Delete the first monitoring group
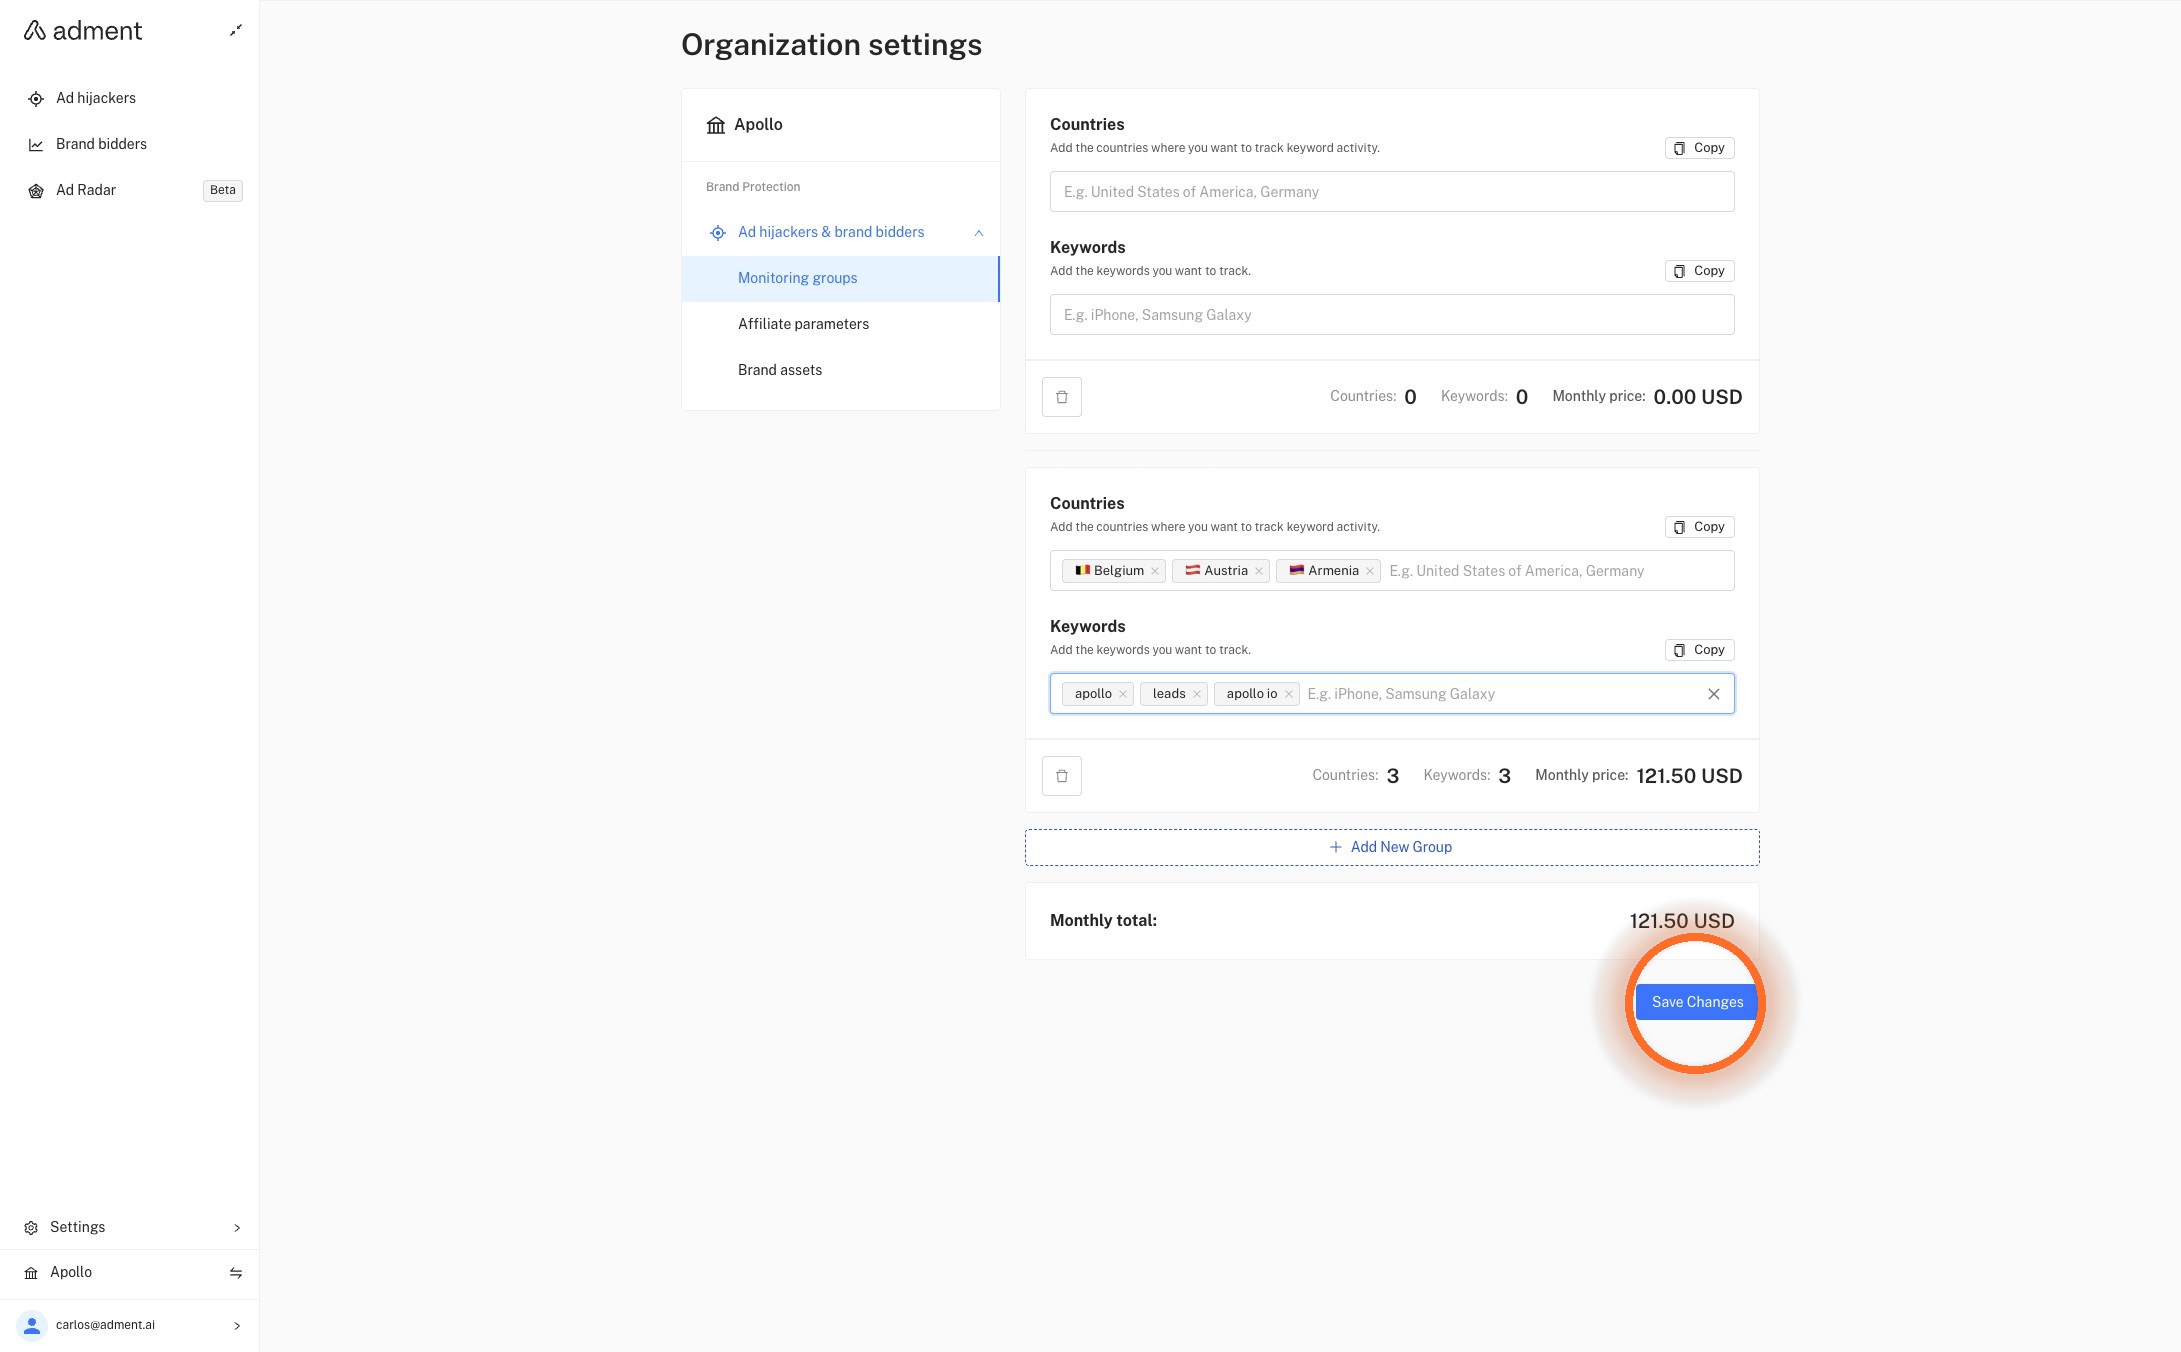The width and height of the screenshot is (2181, 1352). (1062, 397)
